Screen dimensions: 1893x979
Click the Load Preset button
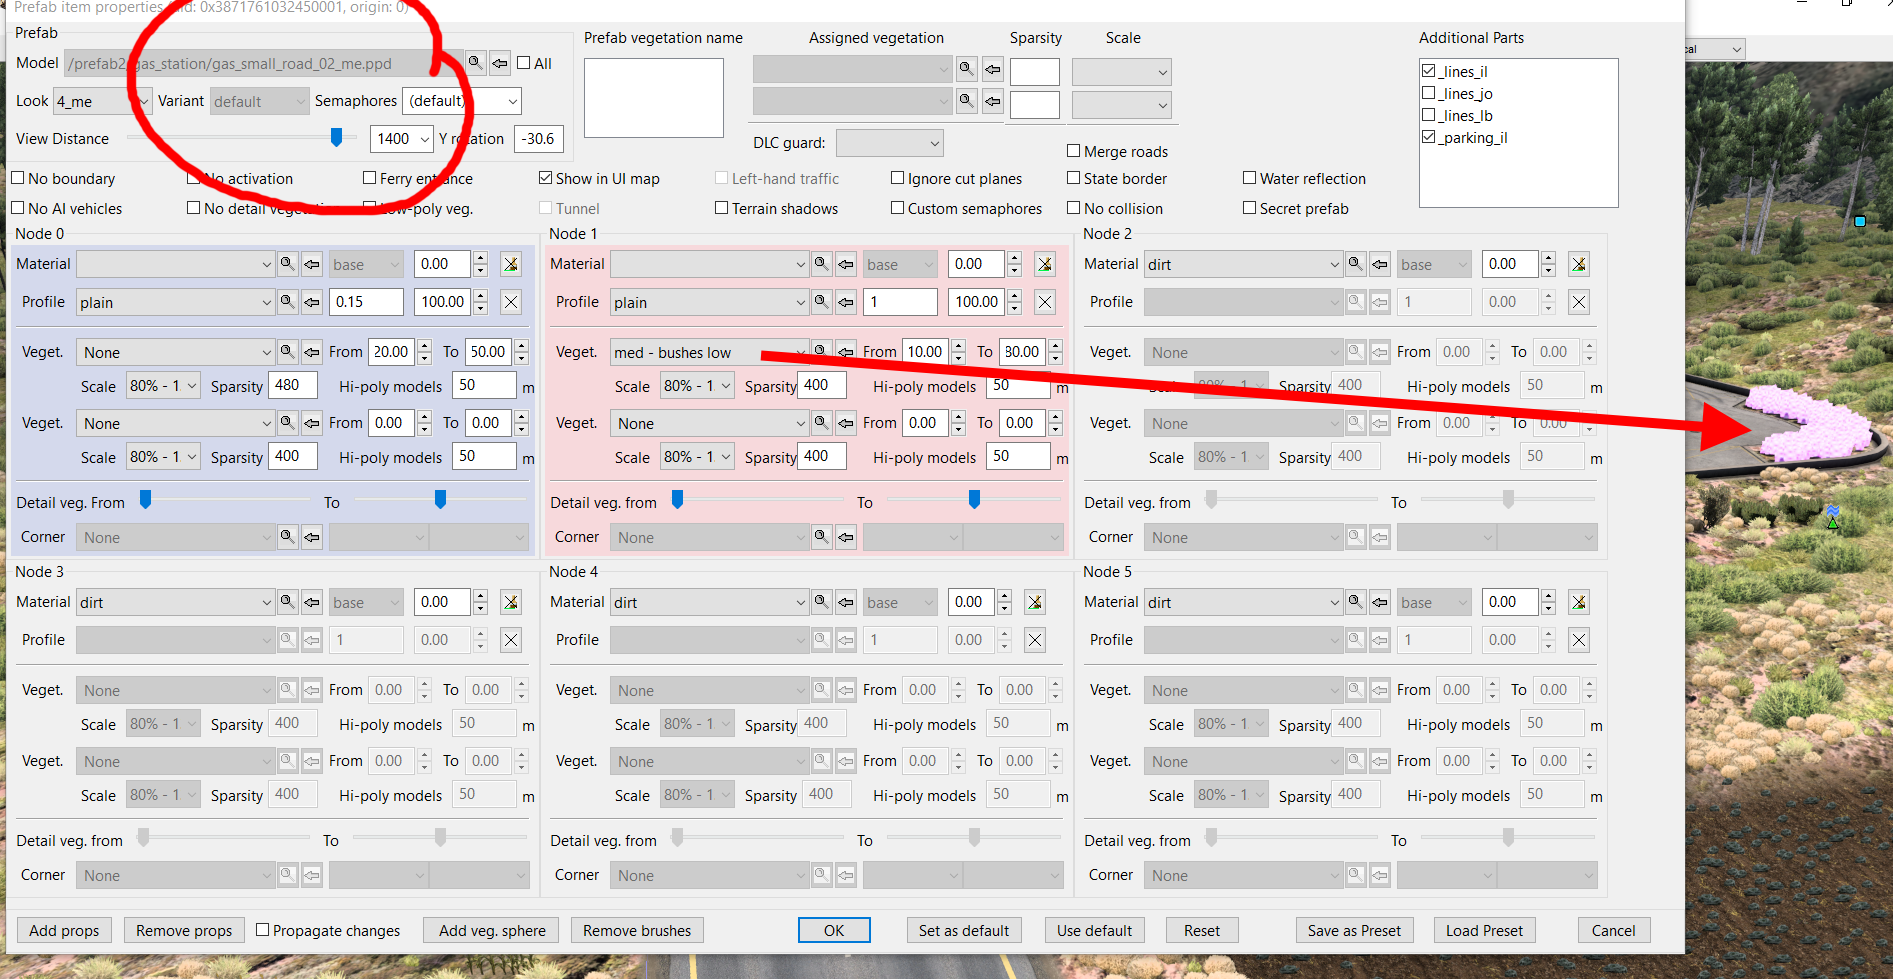[x=1484, y=930]
